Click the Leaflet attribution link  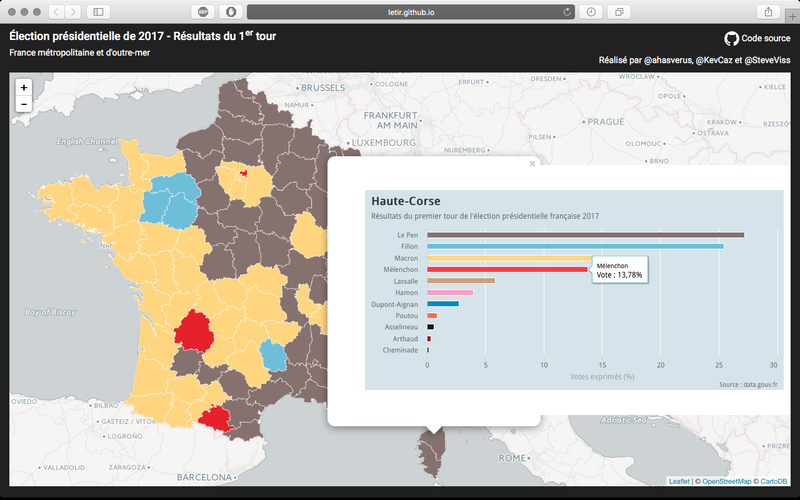click(x=679, y=481)
